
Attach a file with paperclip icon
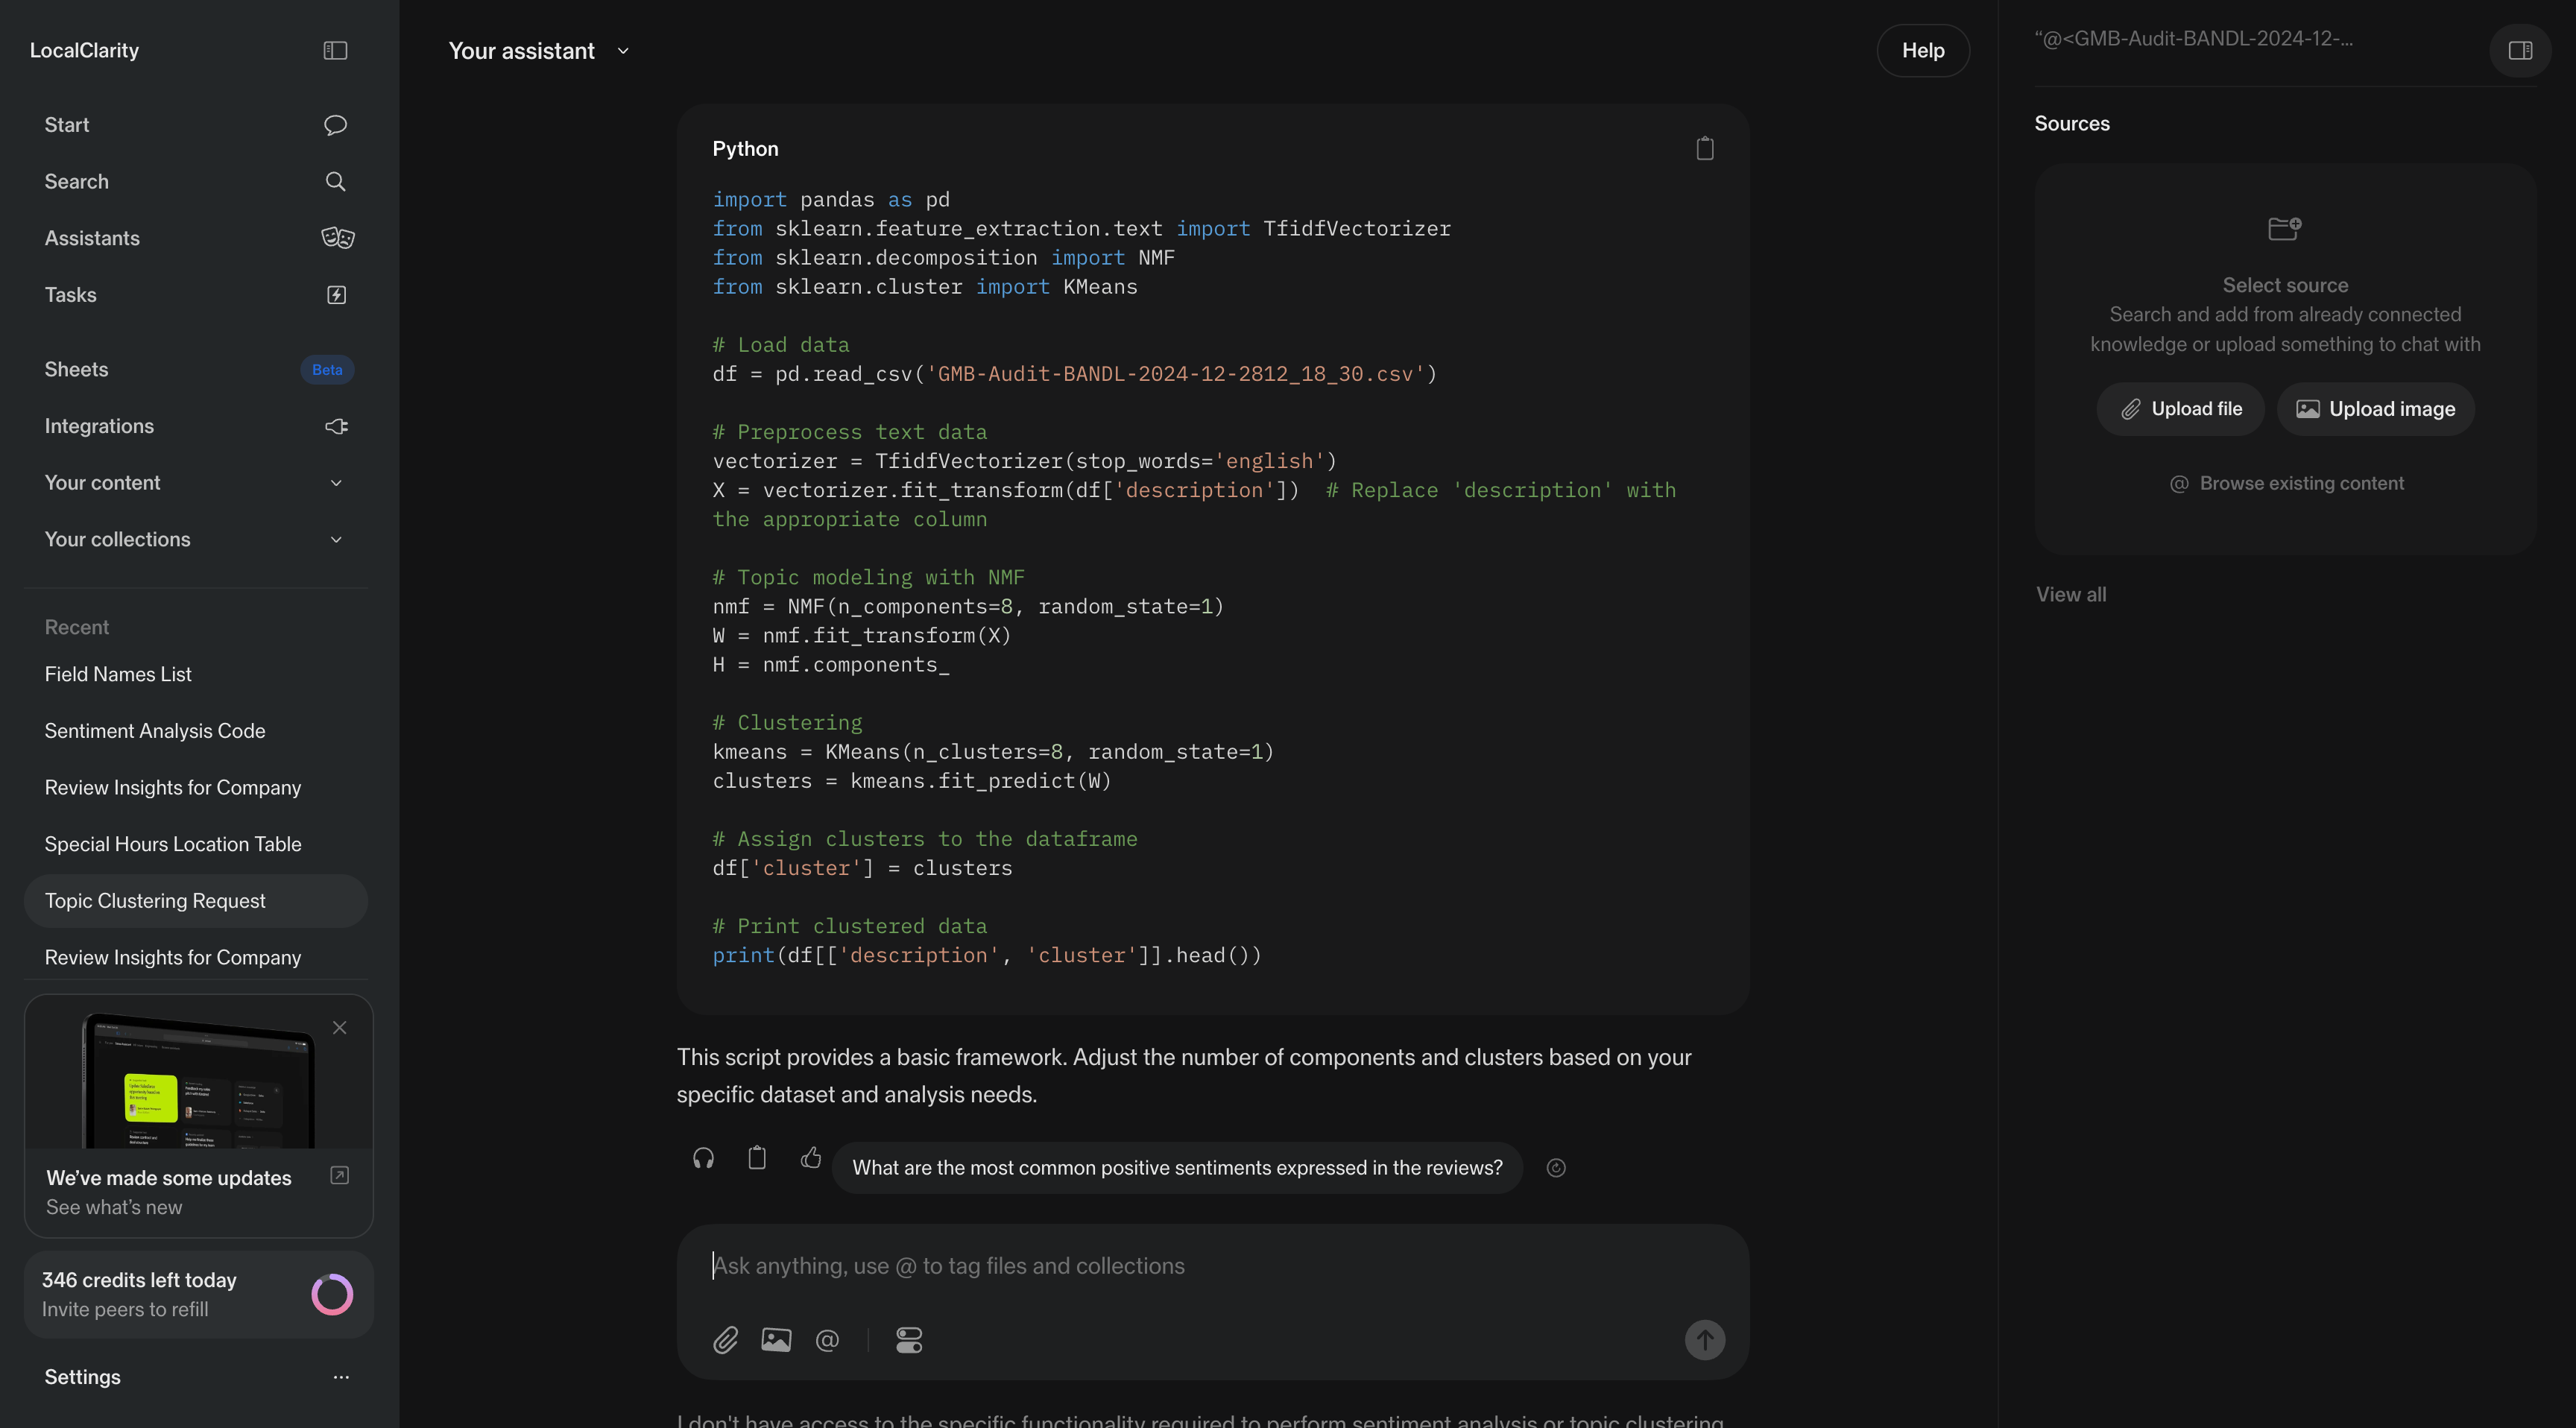[x=725, y=1340]
